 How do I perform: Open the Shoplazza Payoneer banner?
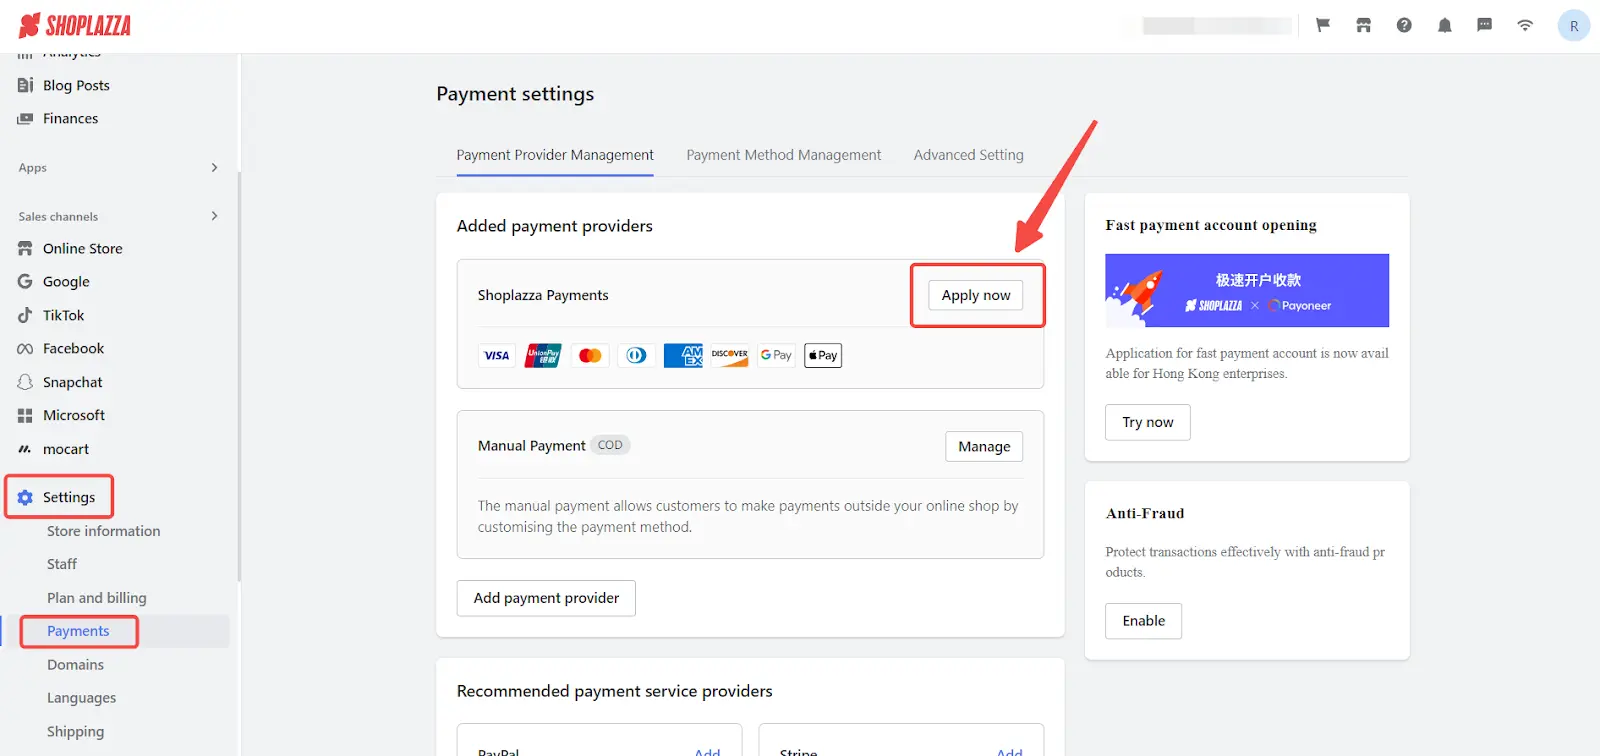pyautogui.click(x=1247, y=291)
